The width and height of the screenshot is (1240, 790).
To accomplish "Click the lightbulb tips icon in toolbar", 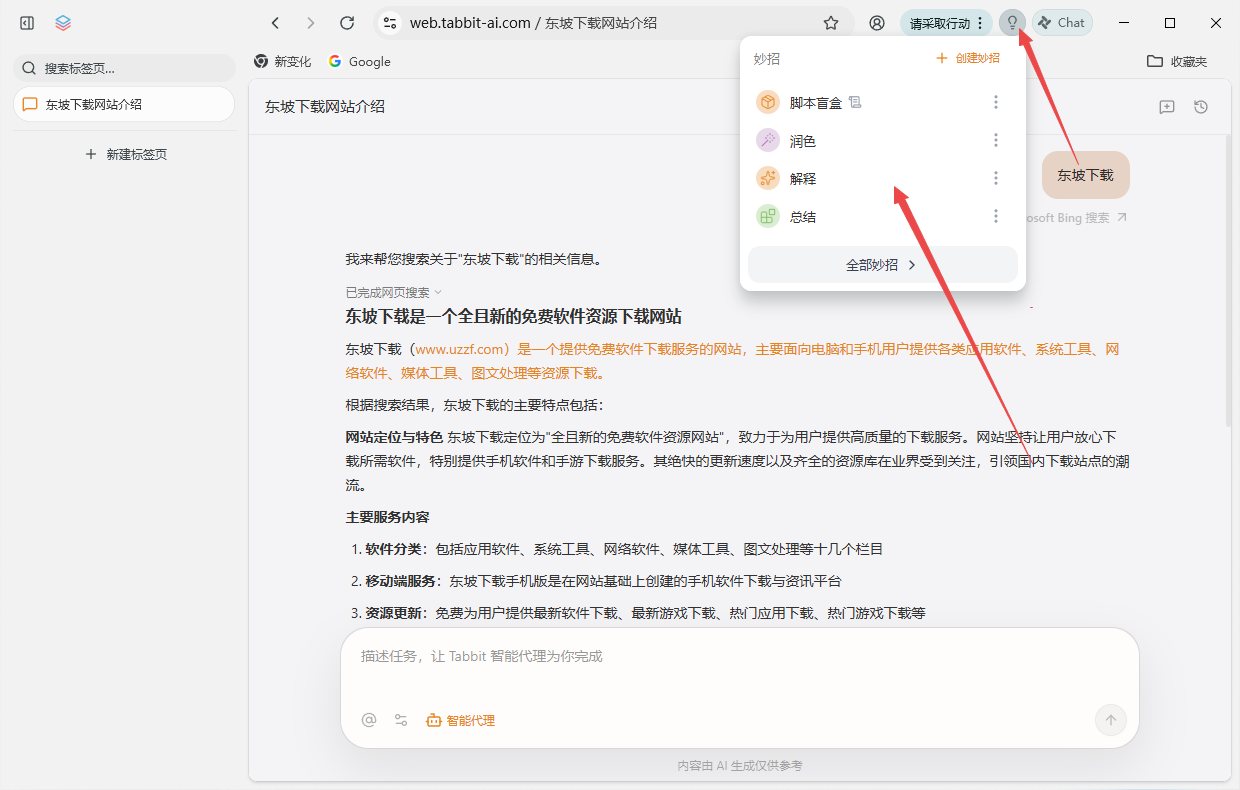I will (1012, 23).
